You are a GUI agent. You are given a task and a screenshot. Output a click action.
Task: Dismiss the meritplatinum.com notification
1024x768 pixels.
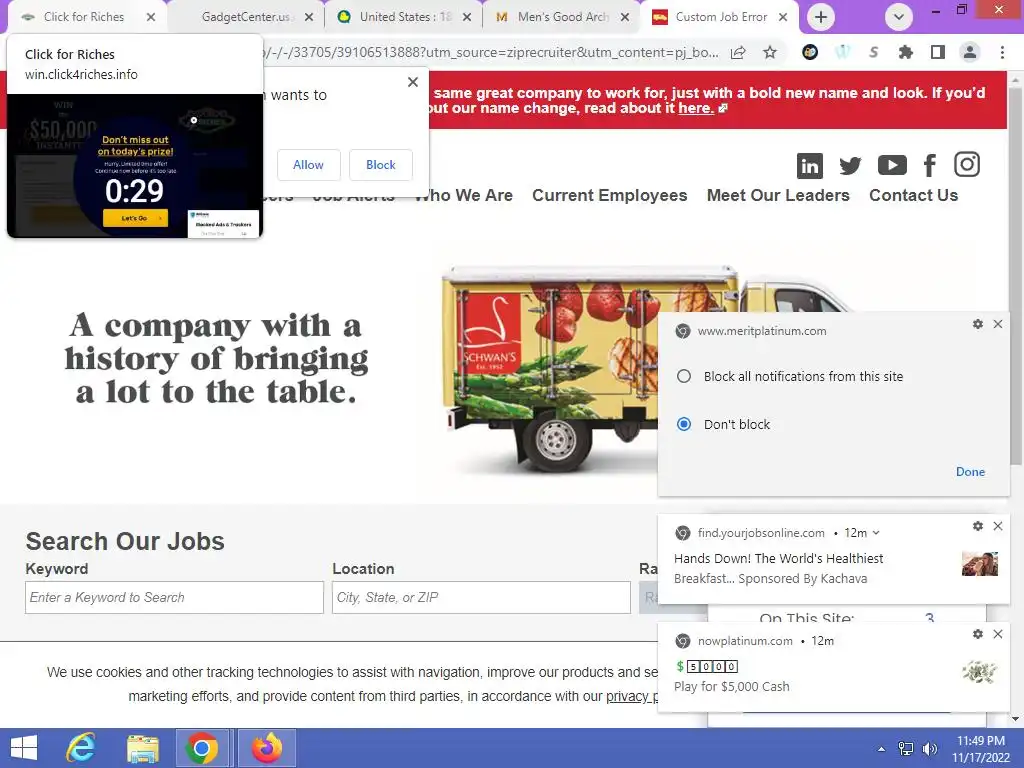coord(998,324)
